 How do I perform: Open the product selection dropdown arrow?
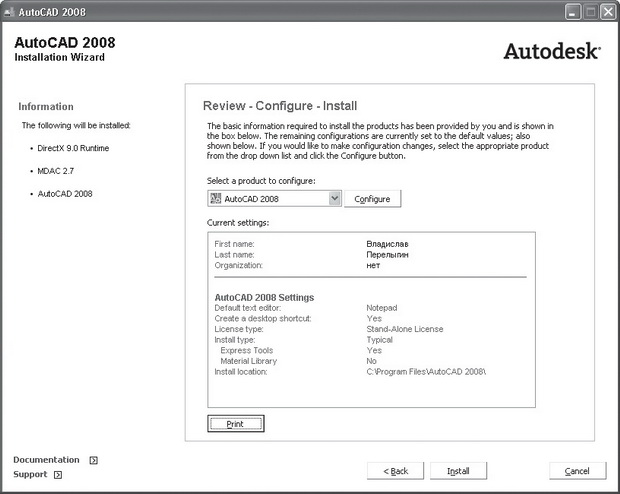[x=335, y=199]
